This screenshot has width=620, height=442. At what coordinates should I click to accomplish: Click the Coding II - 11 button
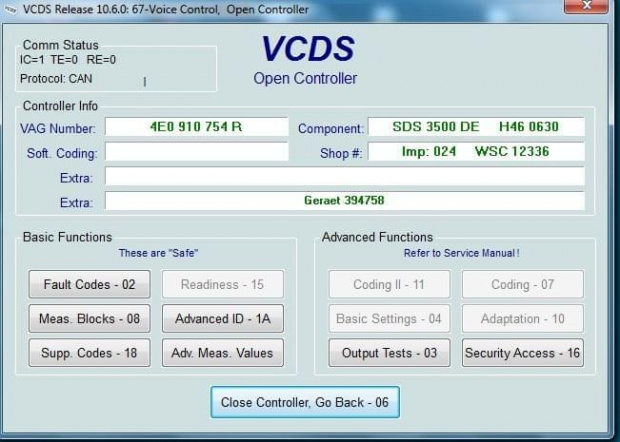pyautogui.click(x=389, y=284)
